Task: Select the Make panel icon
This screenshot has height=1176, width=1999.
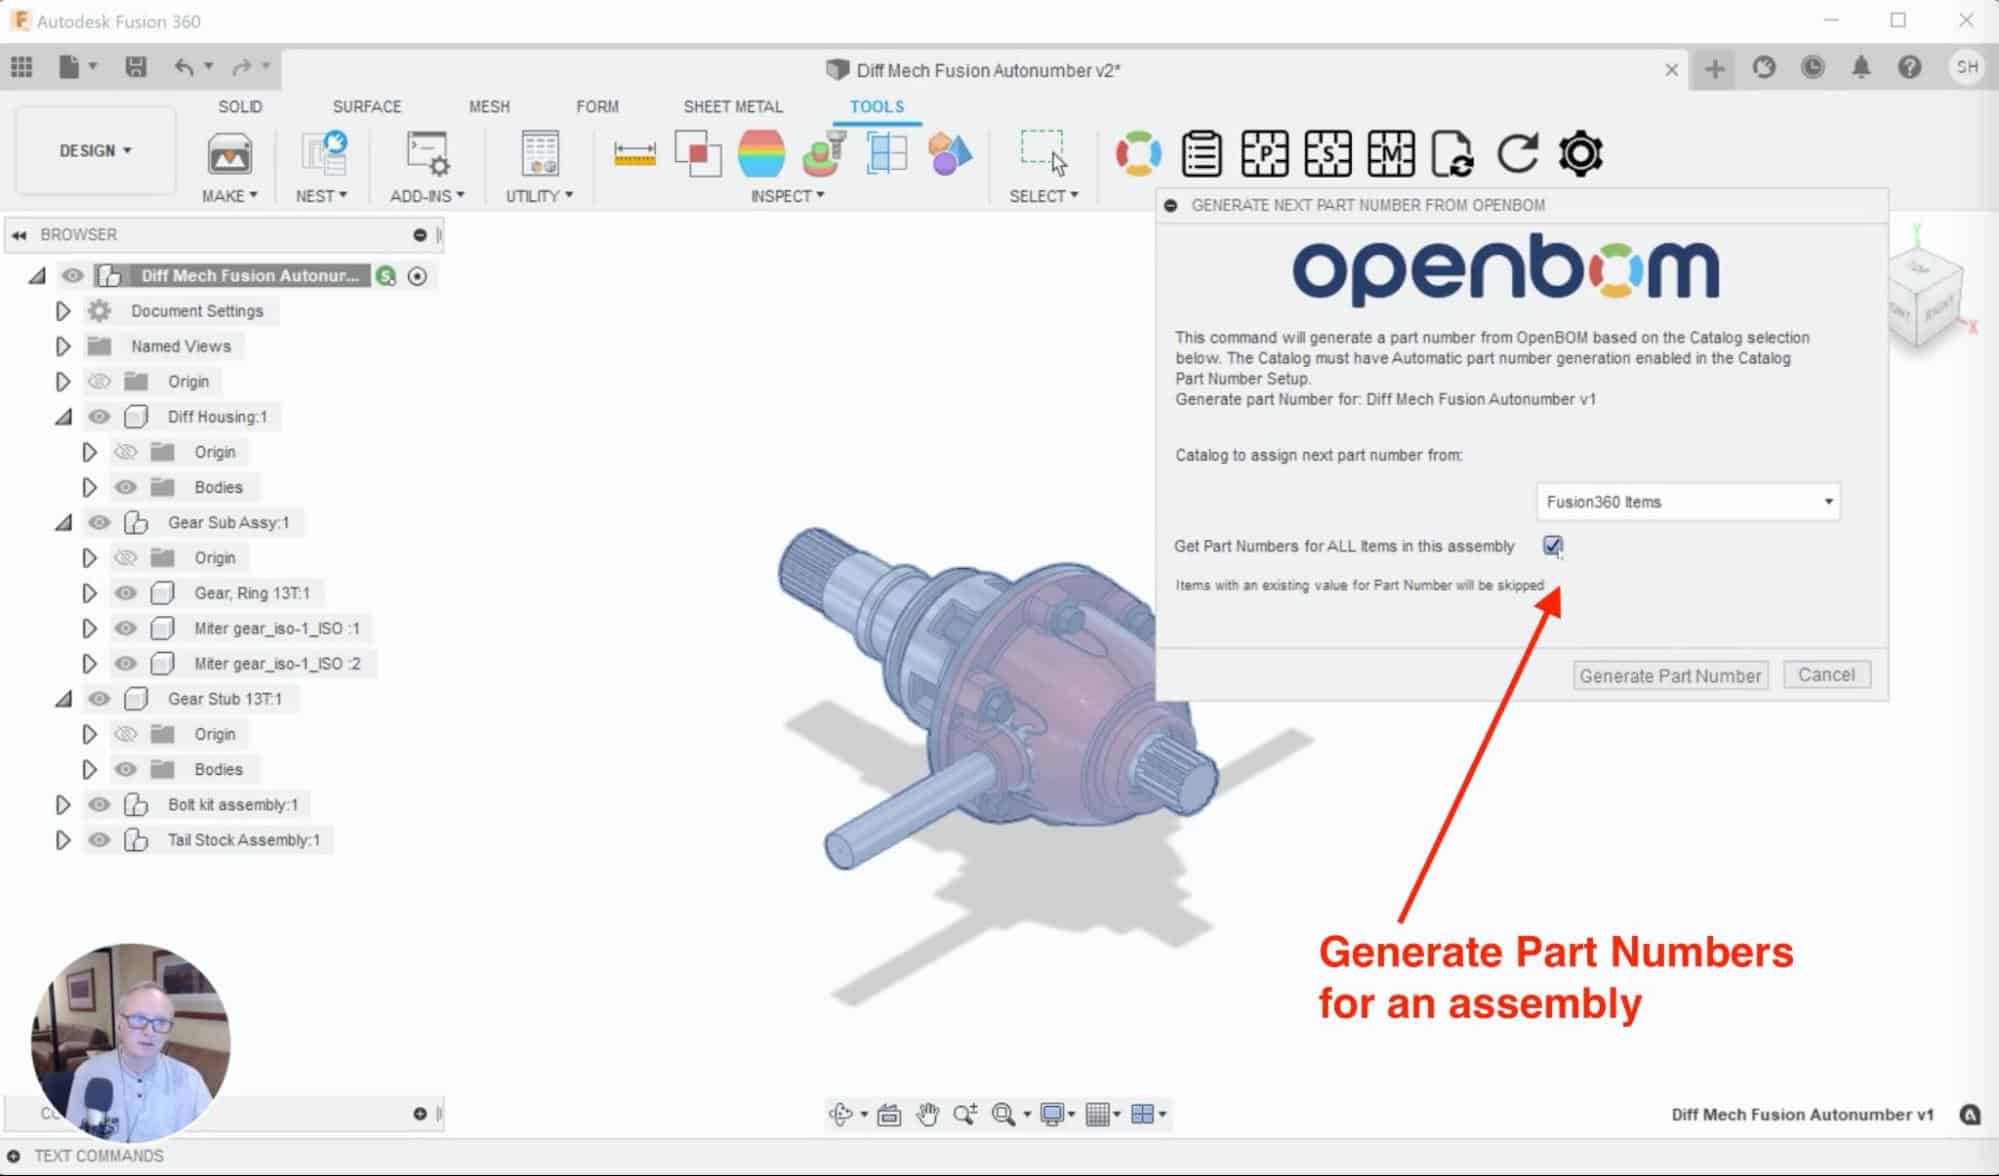Action: click(227, 154)
